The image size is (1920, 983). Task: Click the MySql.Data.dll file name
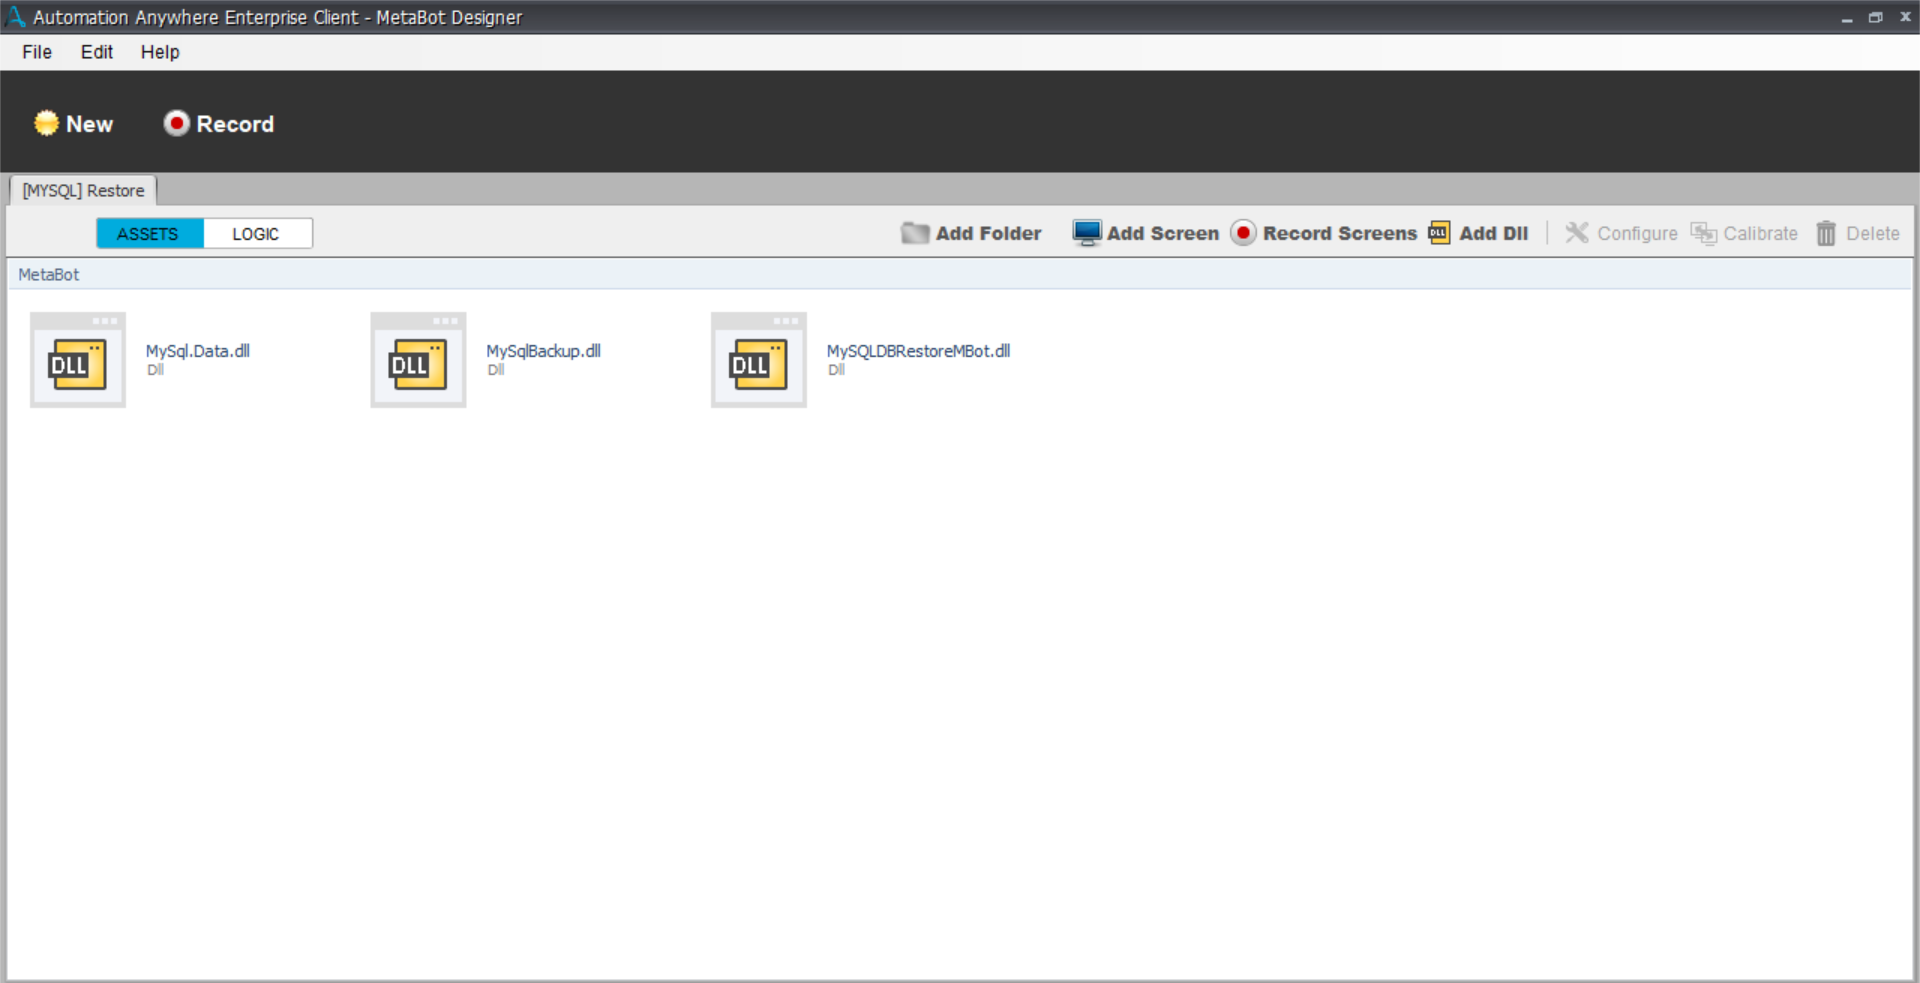[x=198, y=351]
